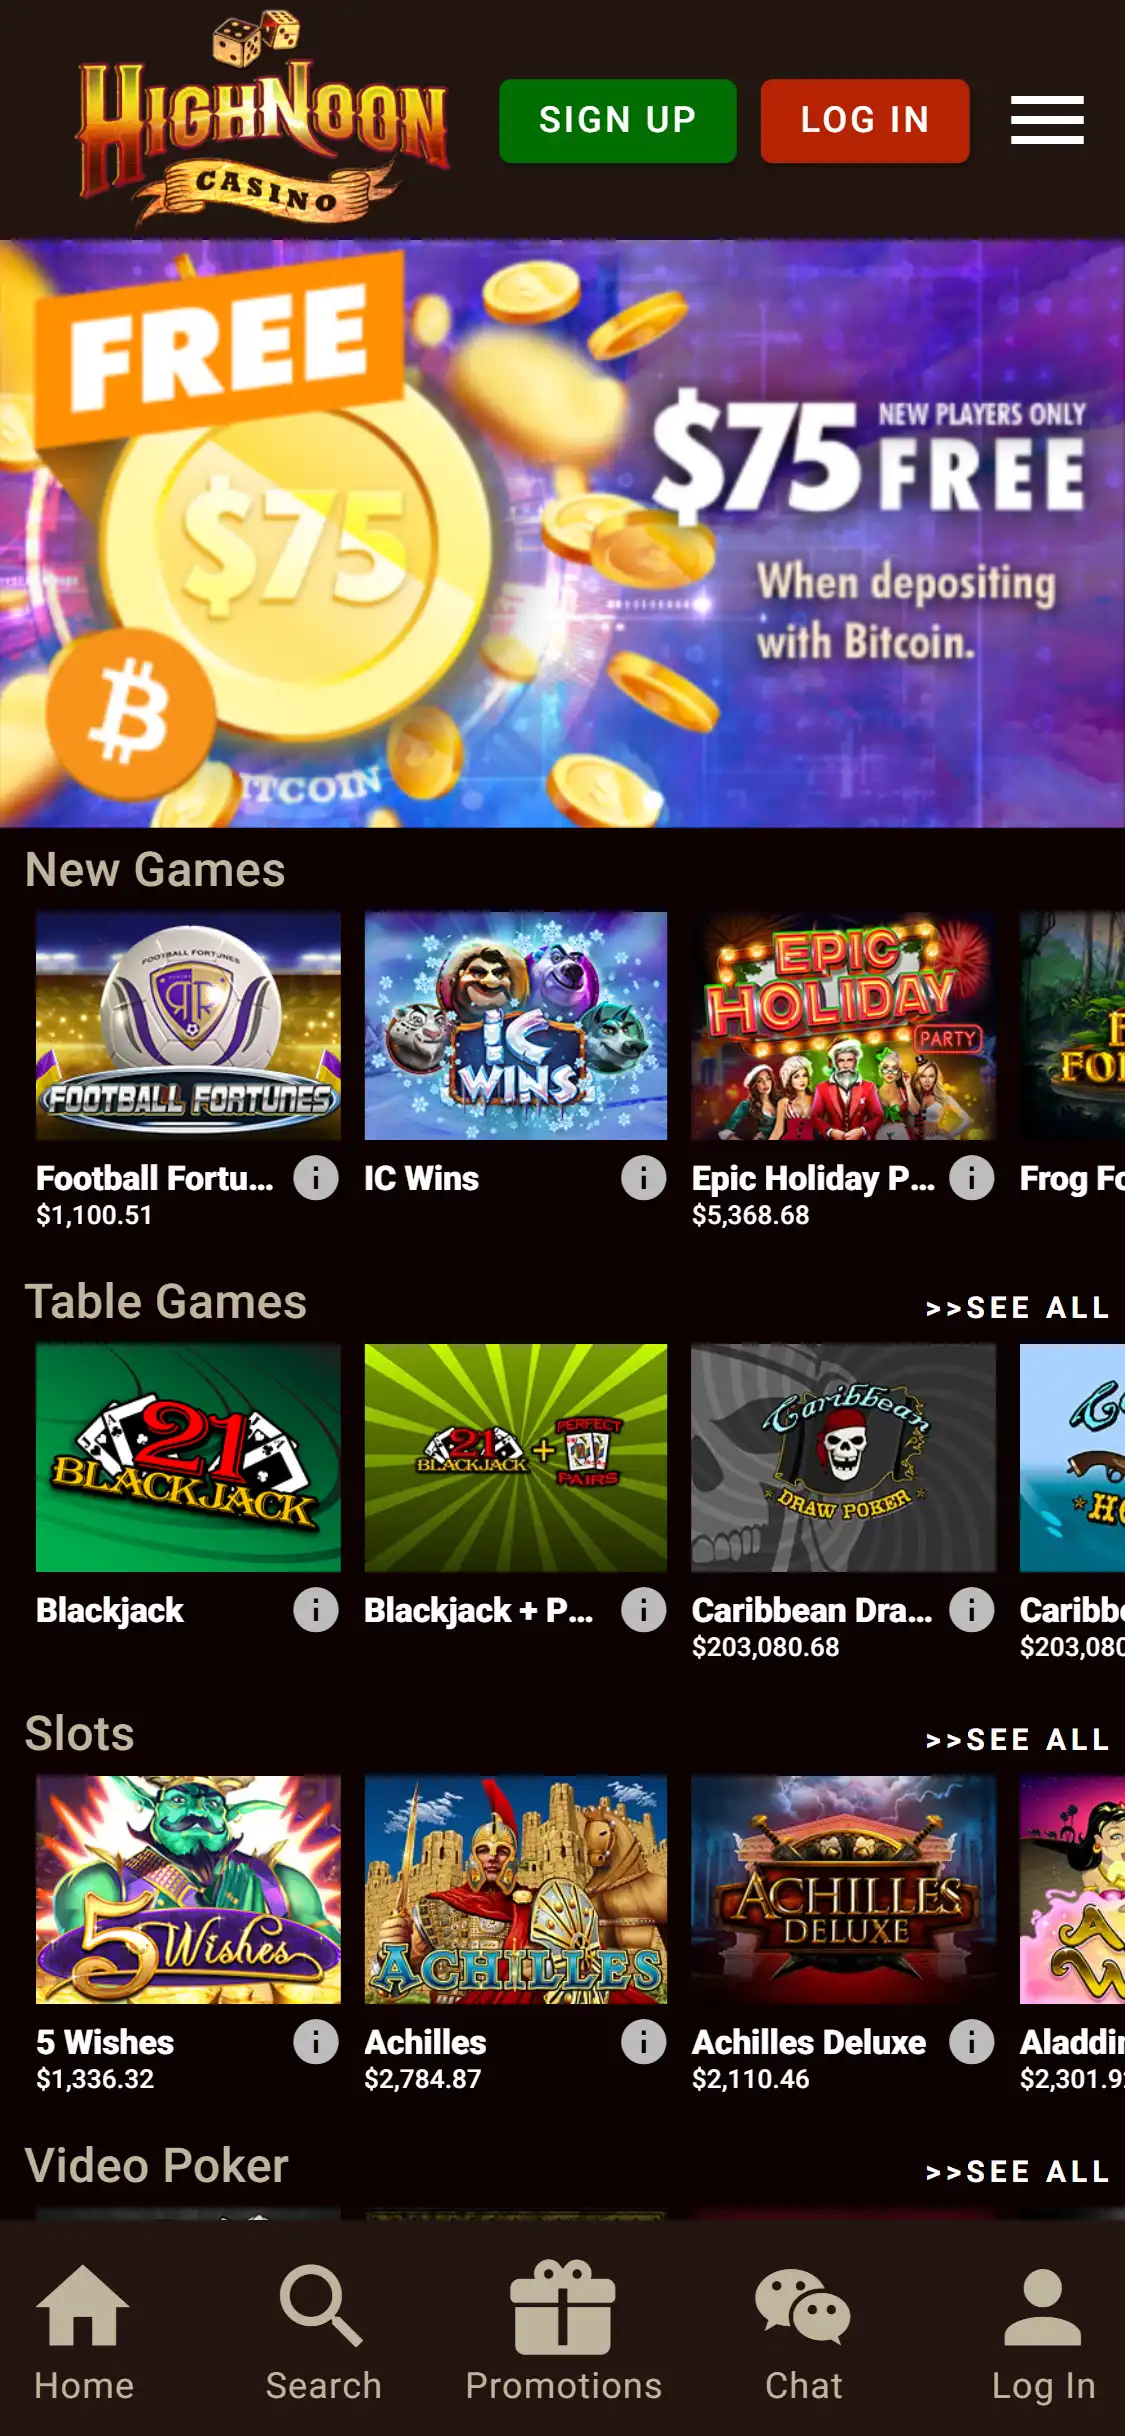Launch the Achilles slot game thumbnail
The height and width of the screenshot is (2436, 1125).
(x=515, y=1889)
